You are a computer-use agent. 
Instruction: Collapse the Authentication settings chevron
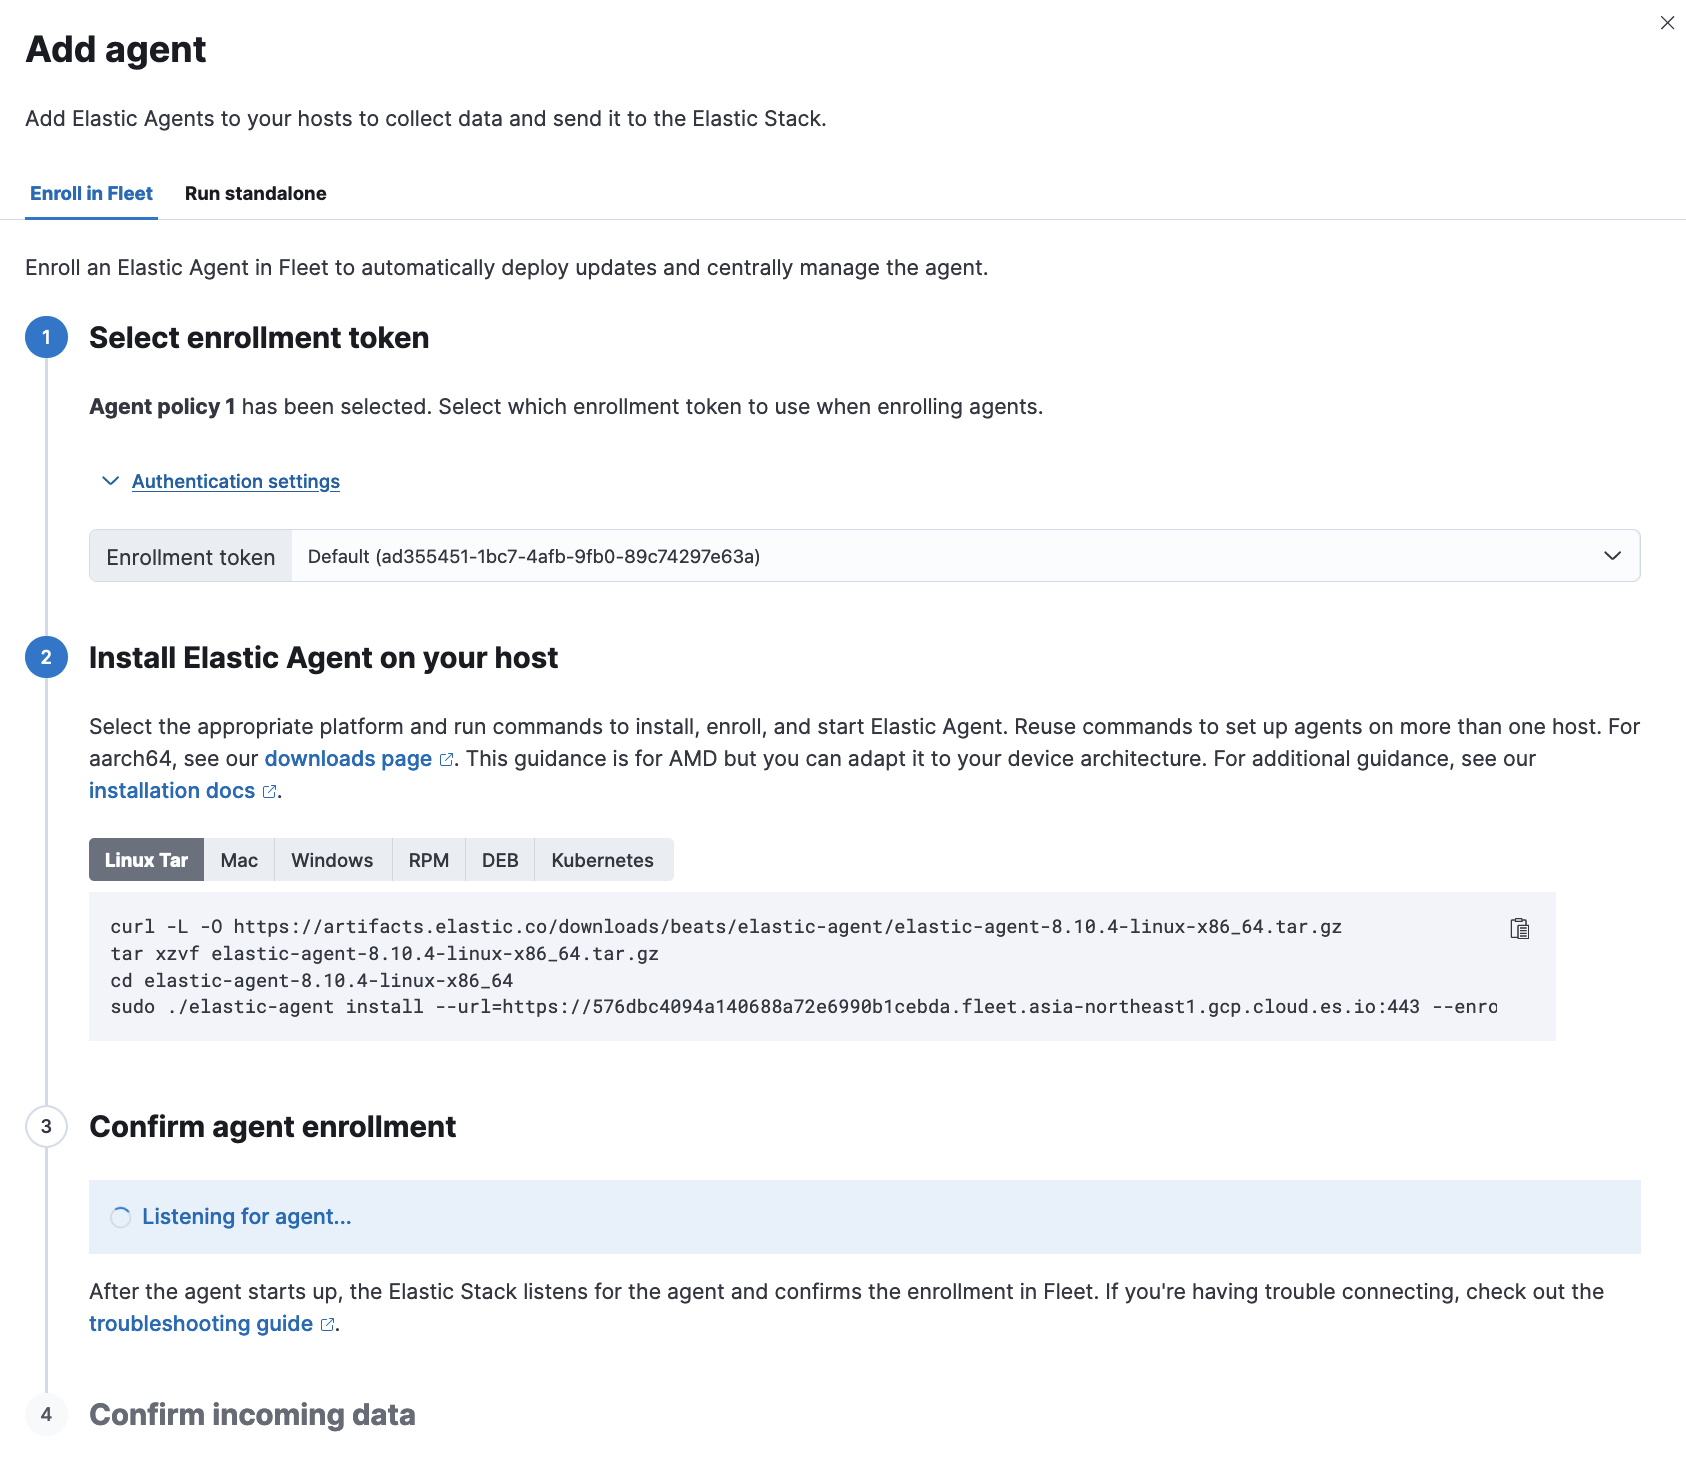pyautogui.click(x=111, y=482)
